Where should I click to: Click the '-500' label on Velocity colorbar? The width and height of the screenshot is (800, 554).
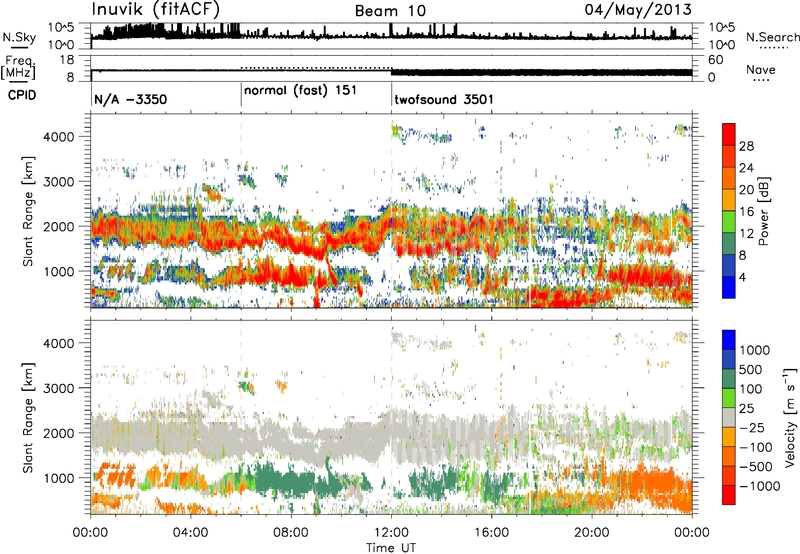[756, 467]
